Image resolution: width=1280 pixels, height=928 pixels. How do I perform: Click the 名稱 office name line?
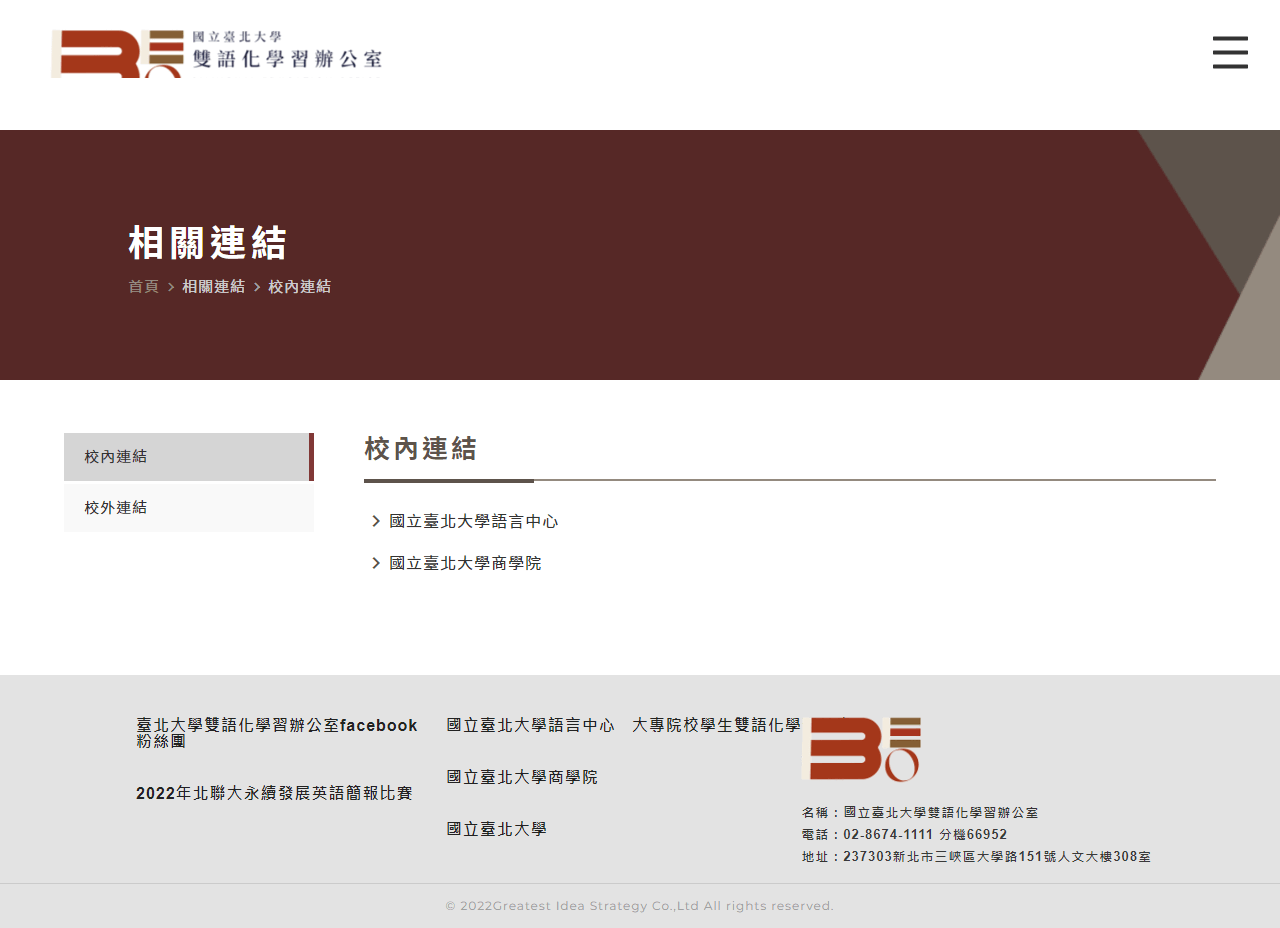(920, 813)
